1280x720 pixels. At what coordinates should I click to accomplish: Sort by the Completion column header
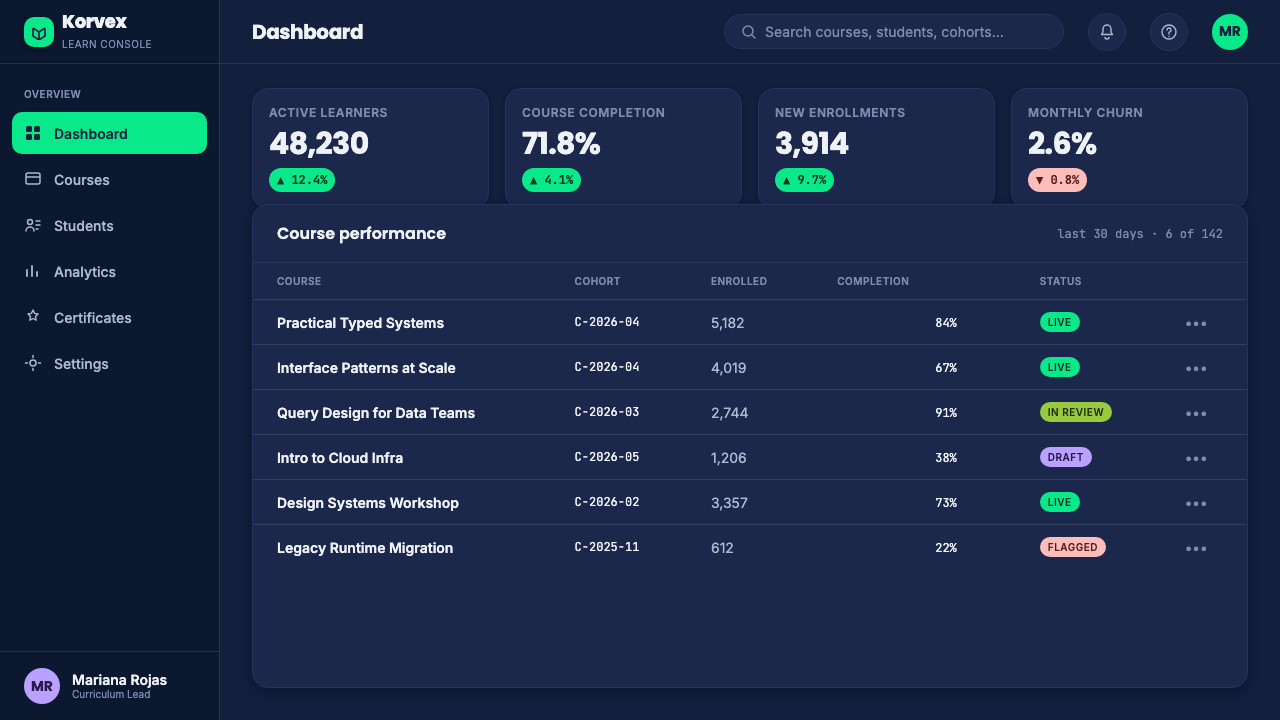[x=873, y=281]
